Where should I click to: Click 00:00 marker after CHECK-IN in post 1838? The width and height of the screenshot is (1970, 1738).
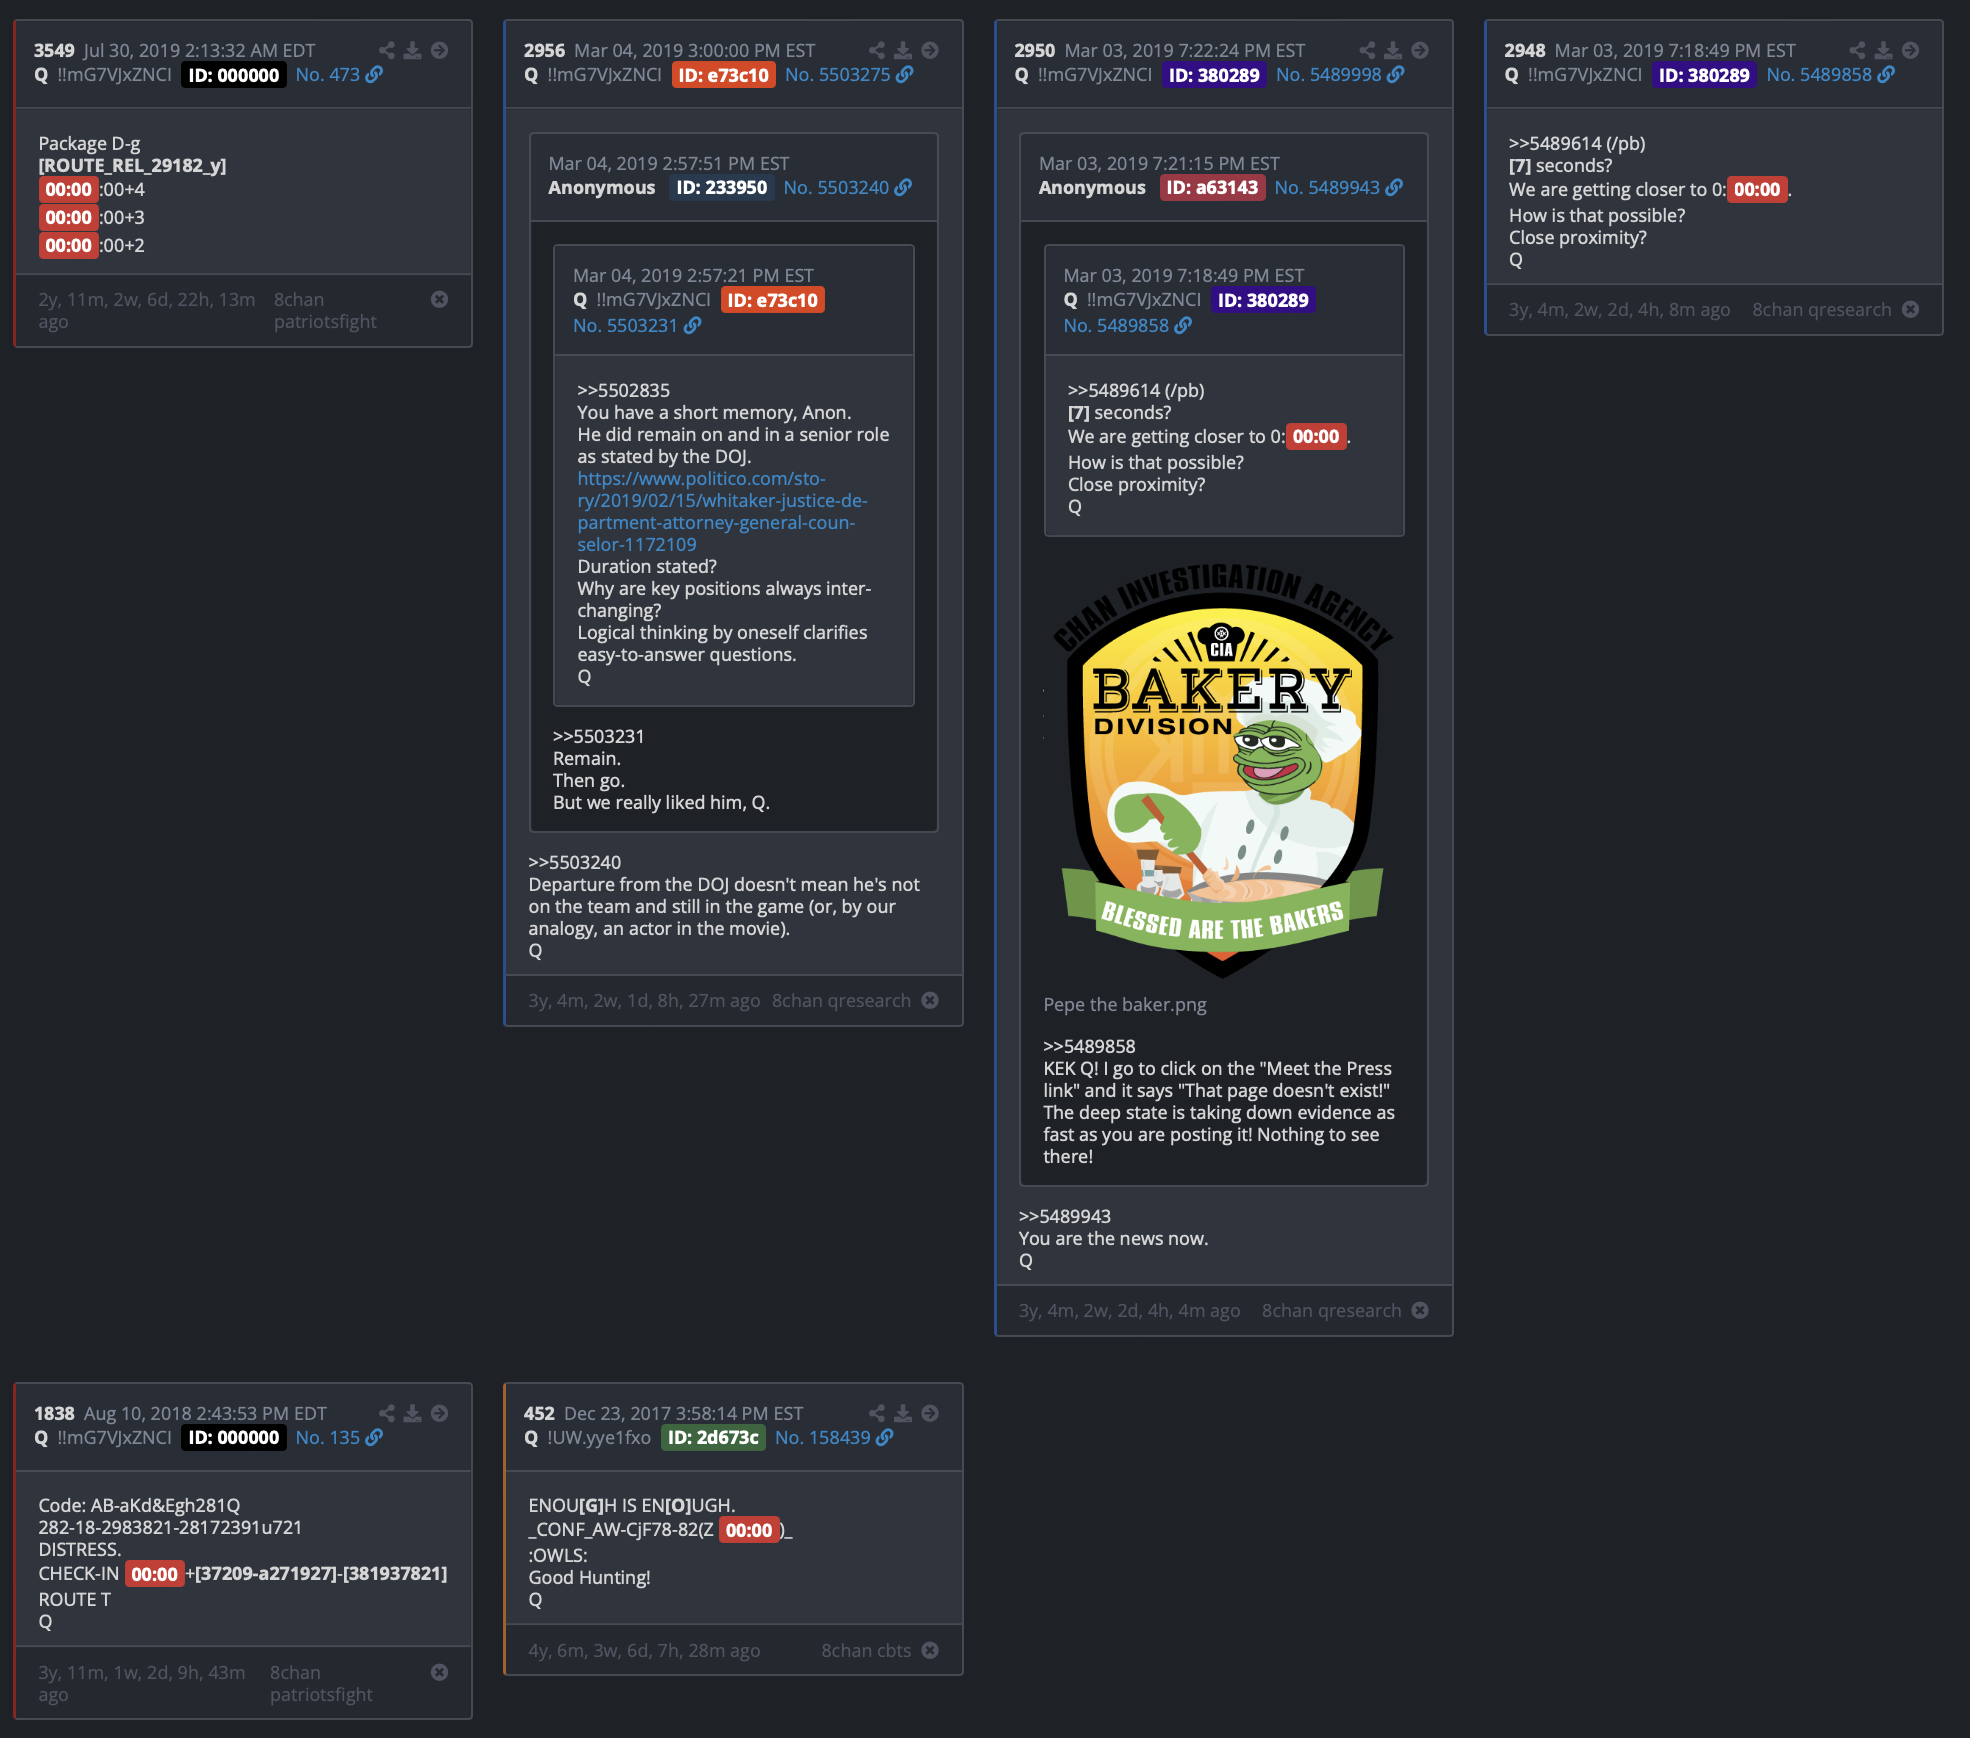pyautogui.click(x=154, y=1574)
